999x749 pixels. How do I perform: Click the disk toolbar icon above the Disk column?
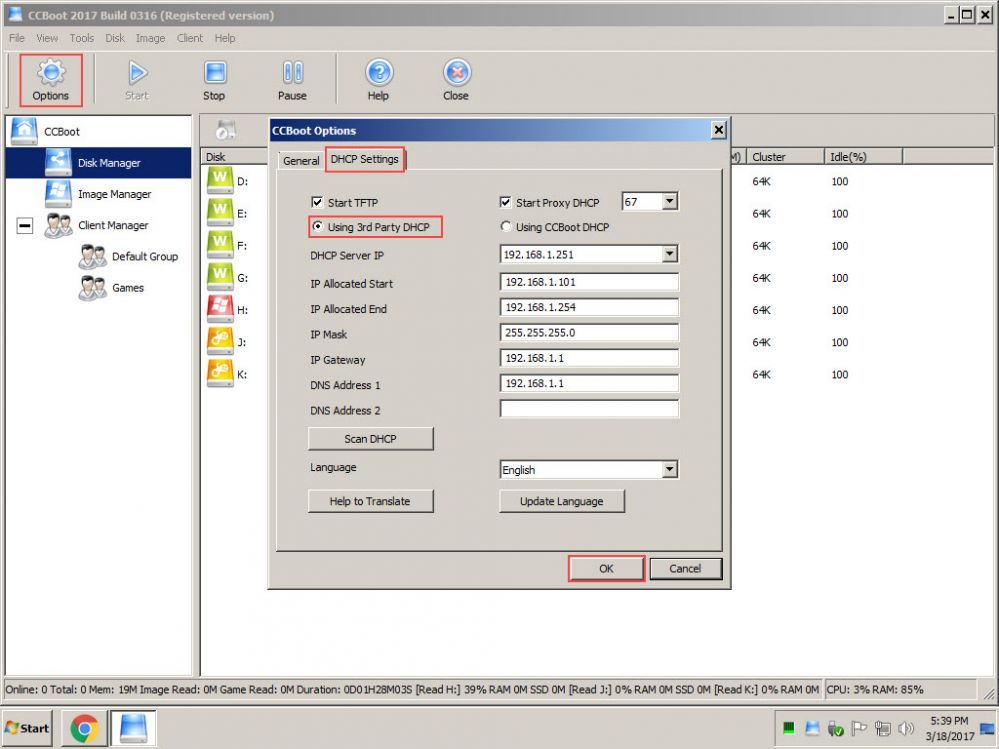(x=226, y=130)
